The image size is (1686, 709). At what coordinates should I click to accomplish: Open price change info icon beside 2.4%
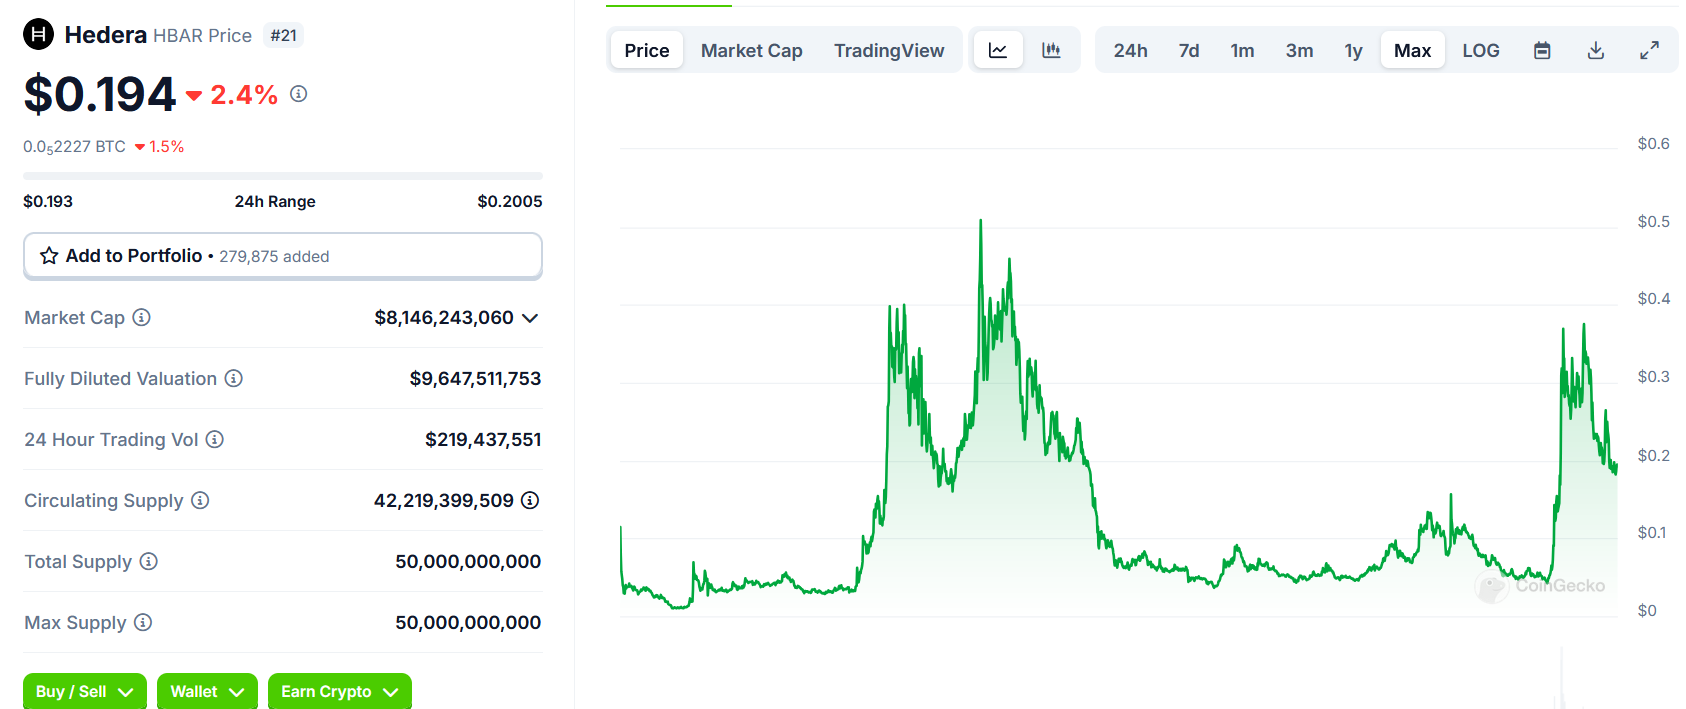[298, 93]
